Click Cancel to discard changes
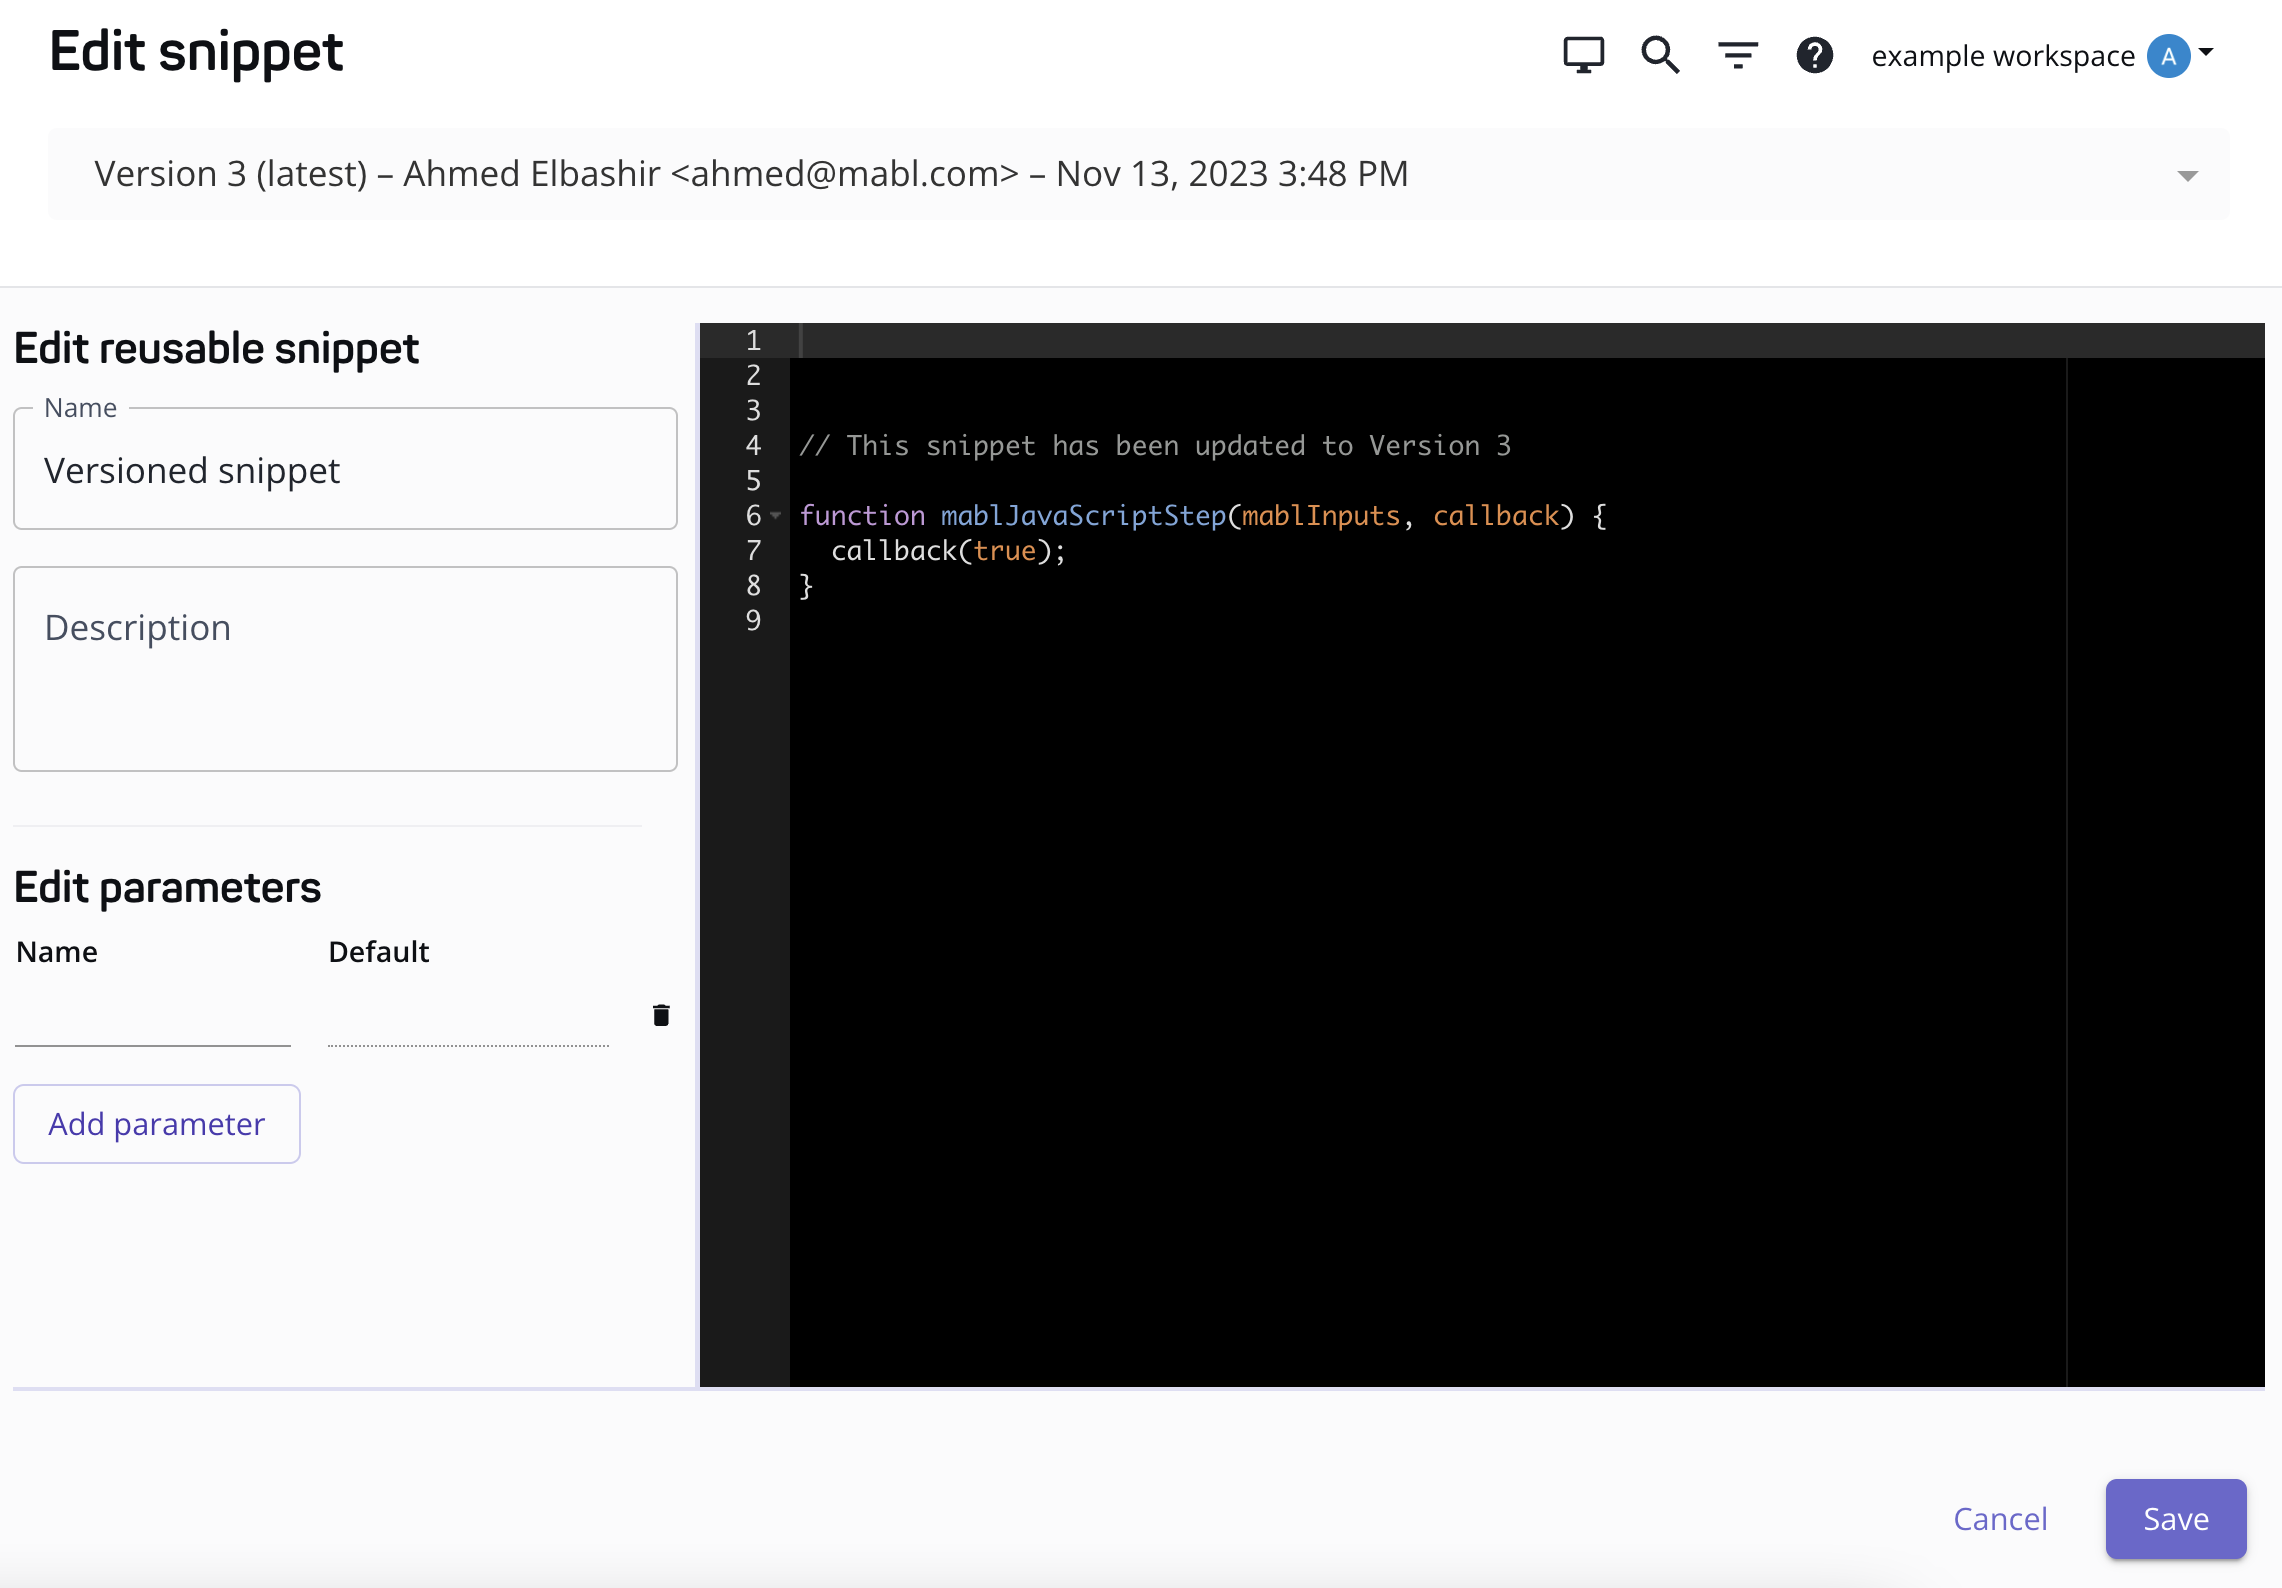The height and width of the screenshot is (1588, 2282). click(2000, 1519)
